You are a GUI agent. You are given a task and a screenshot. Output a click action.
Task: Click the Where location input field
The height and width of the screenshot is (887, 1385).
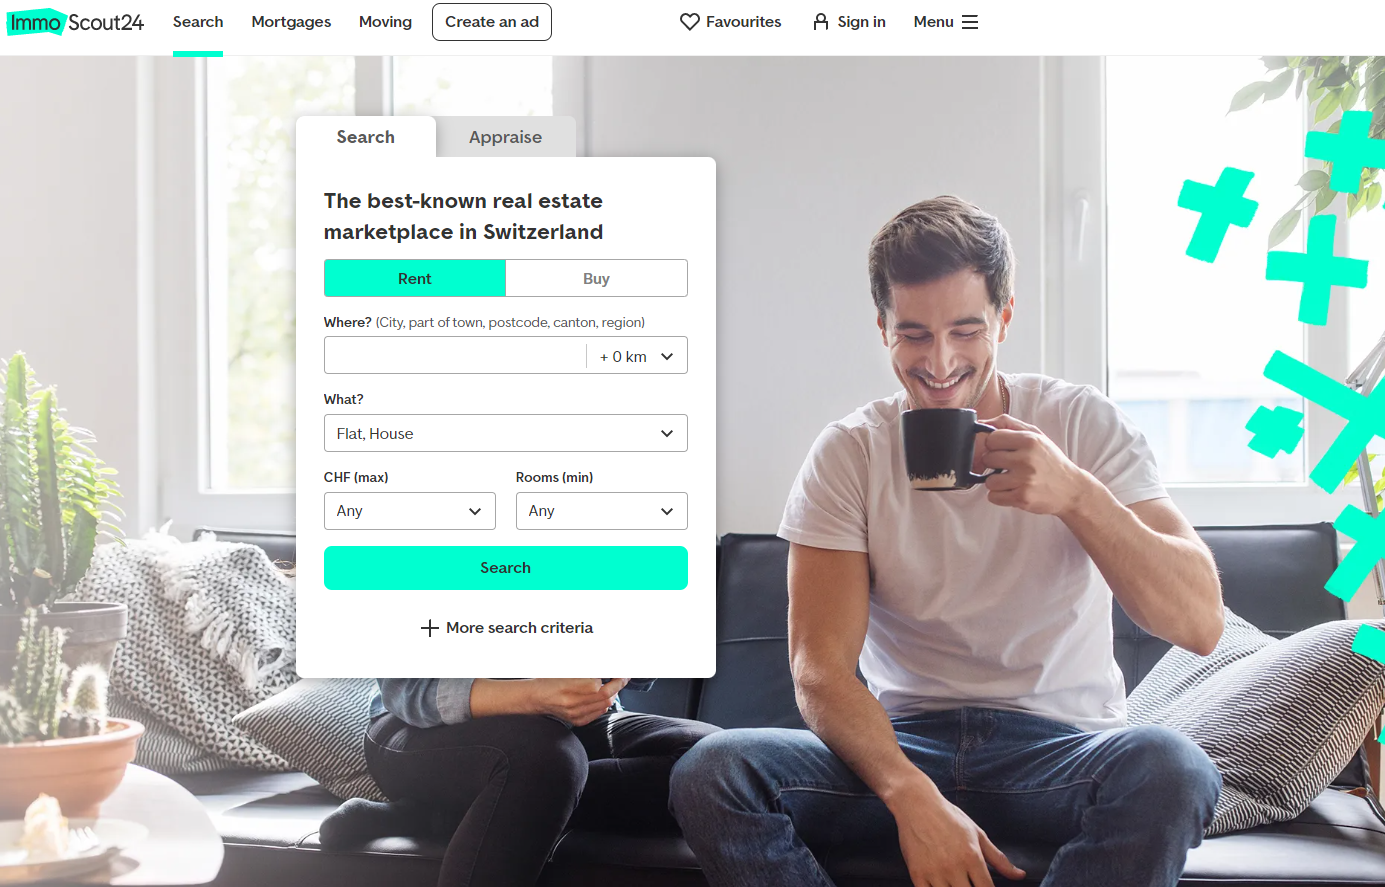(455, 356)
